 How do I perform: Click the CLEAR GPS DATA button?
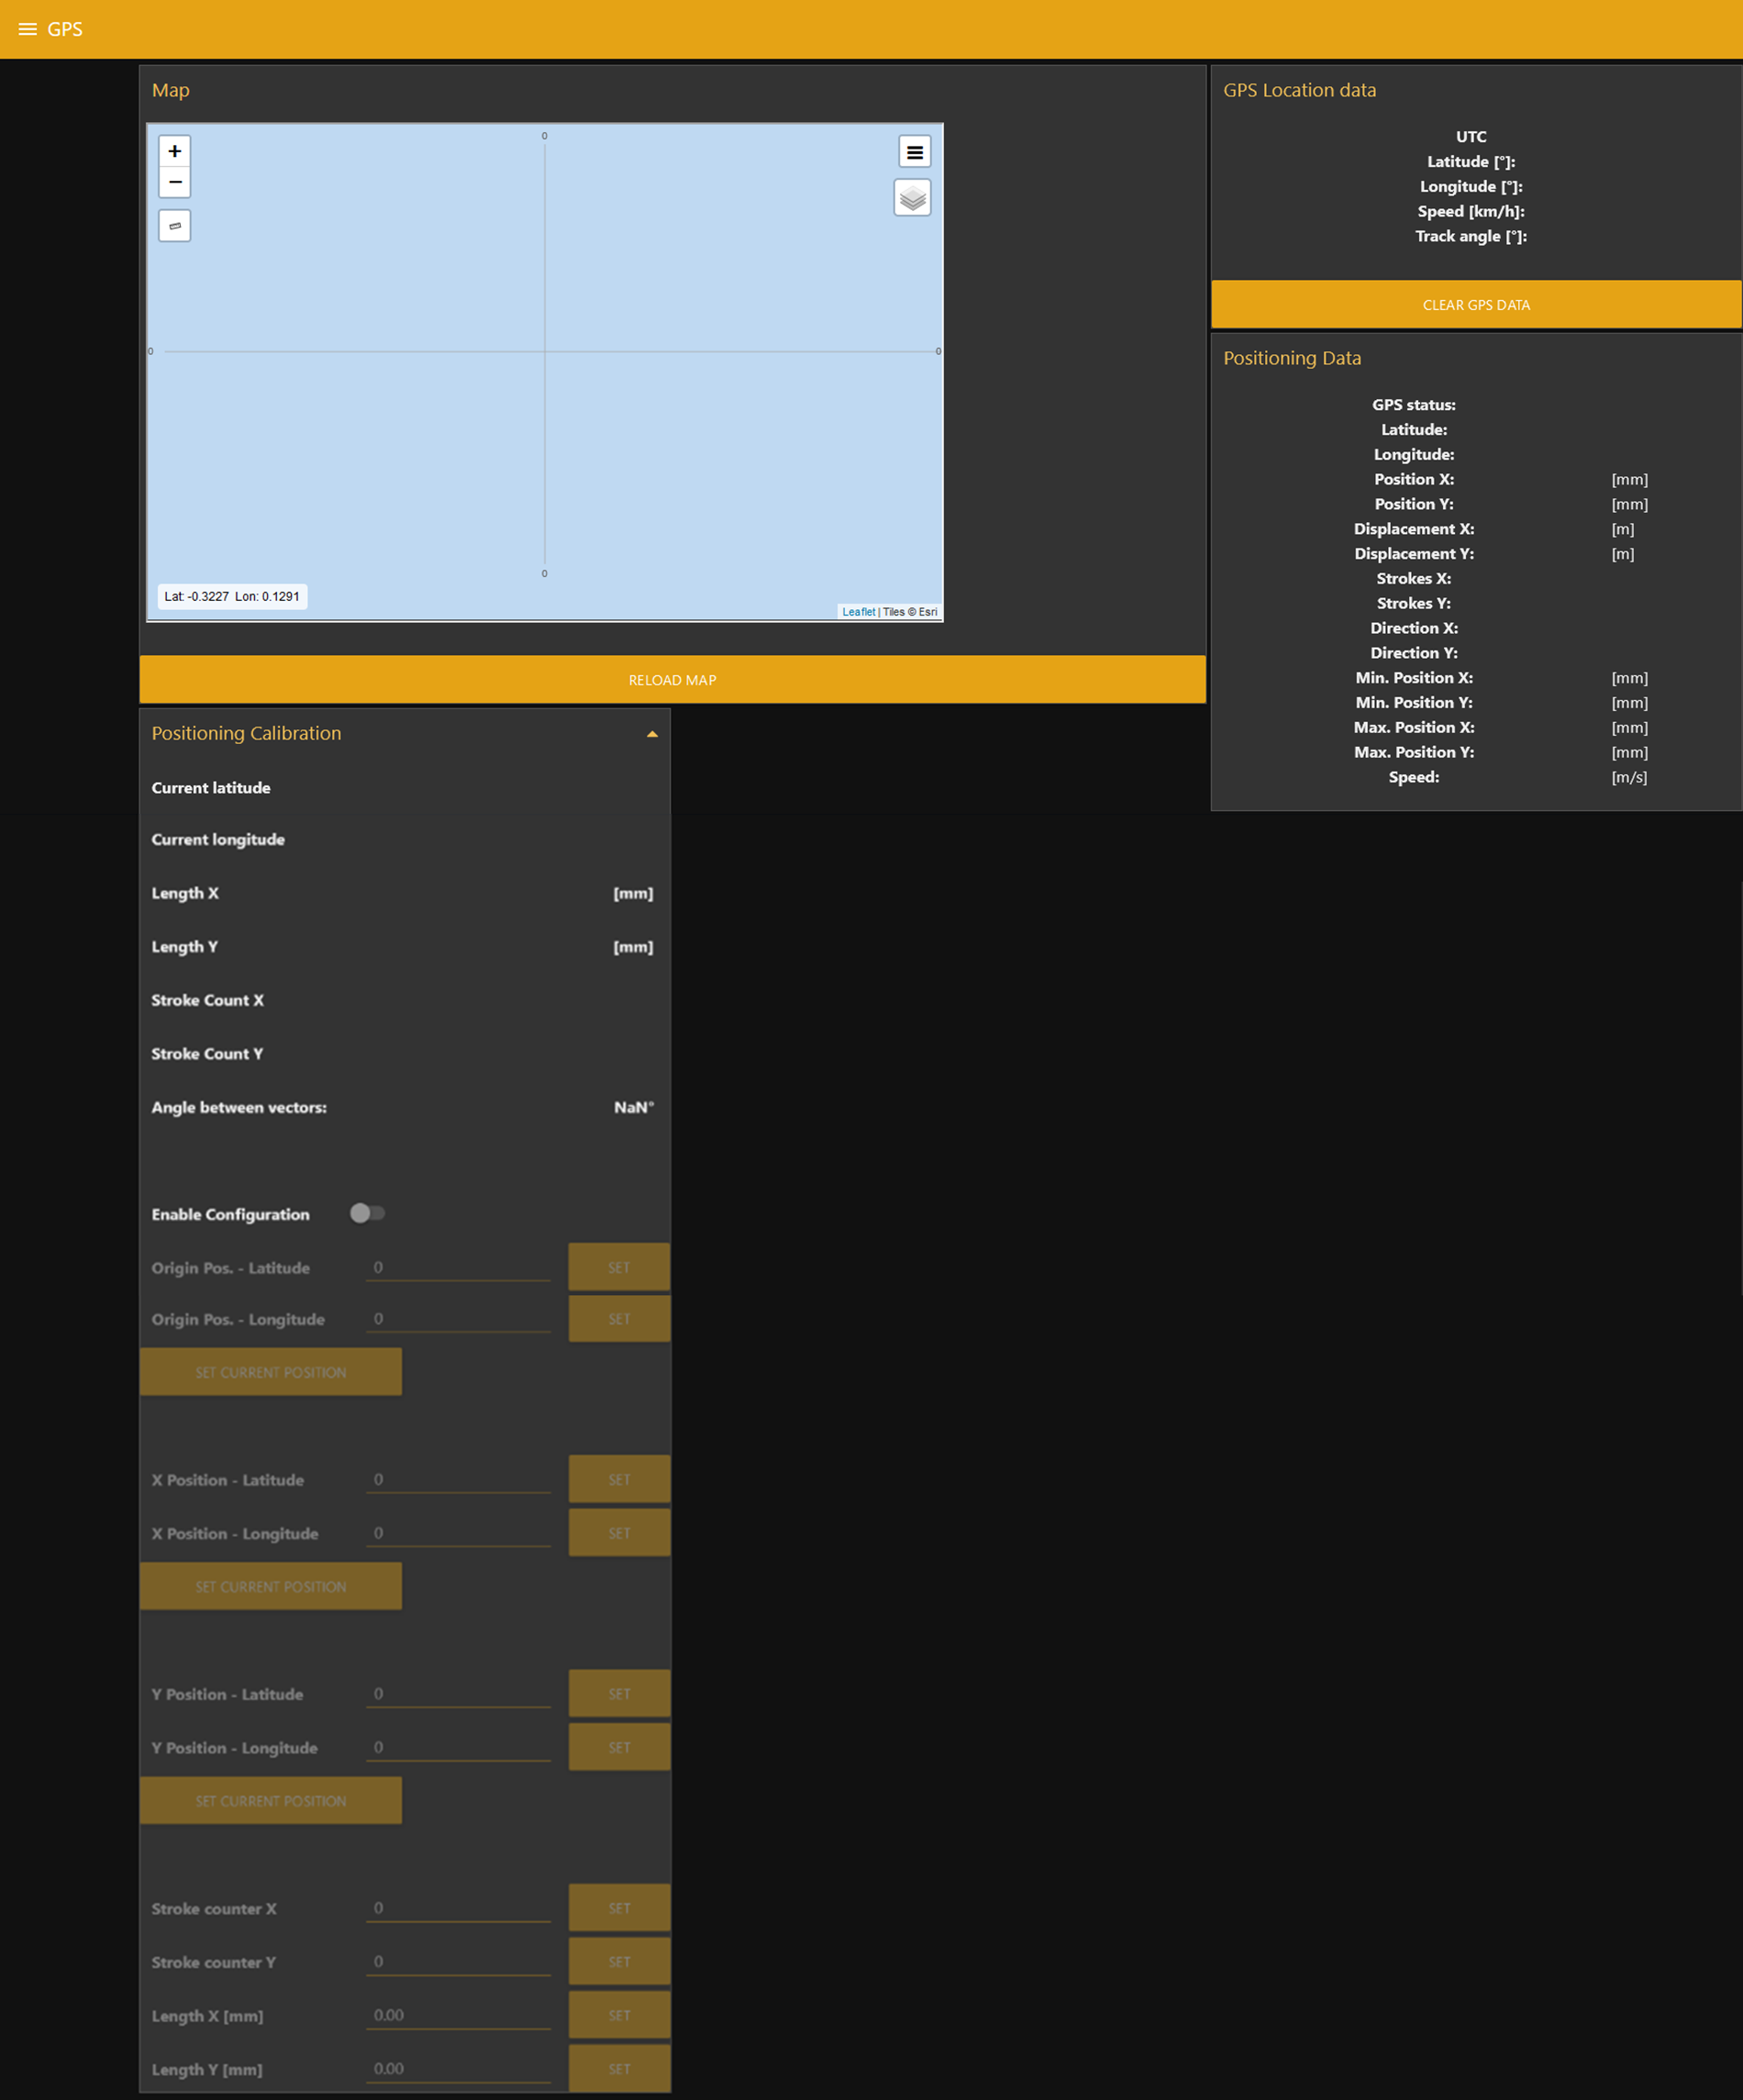pos(1476,305)
